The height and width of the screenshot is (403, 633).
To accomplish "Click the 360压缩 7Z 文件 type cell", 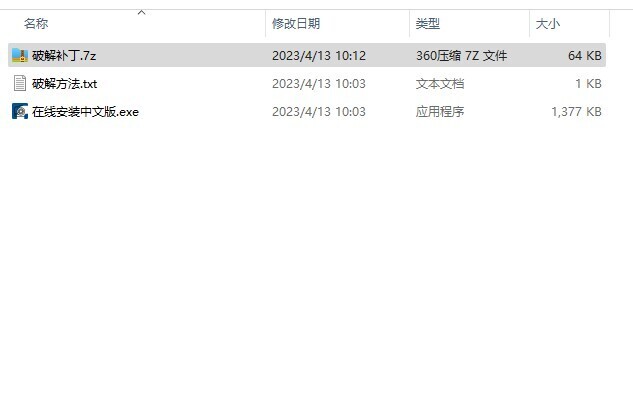I will pos(461,55).
